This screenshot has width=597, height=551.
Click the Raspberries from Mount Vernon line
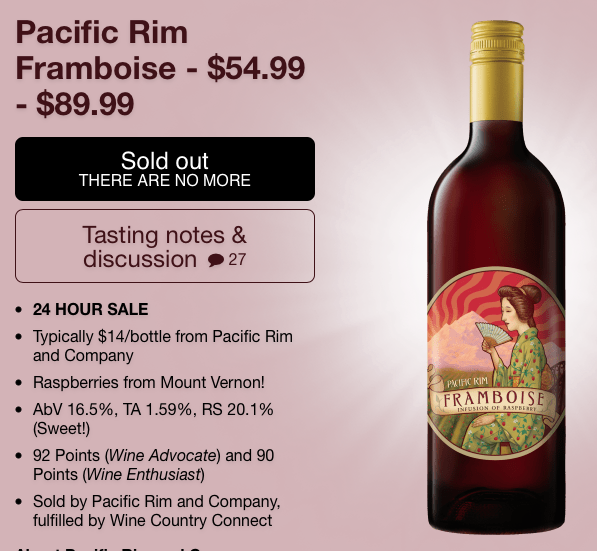[148, 382]
